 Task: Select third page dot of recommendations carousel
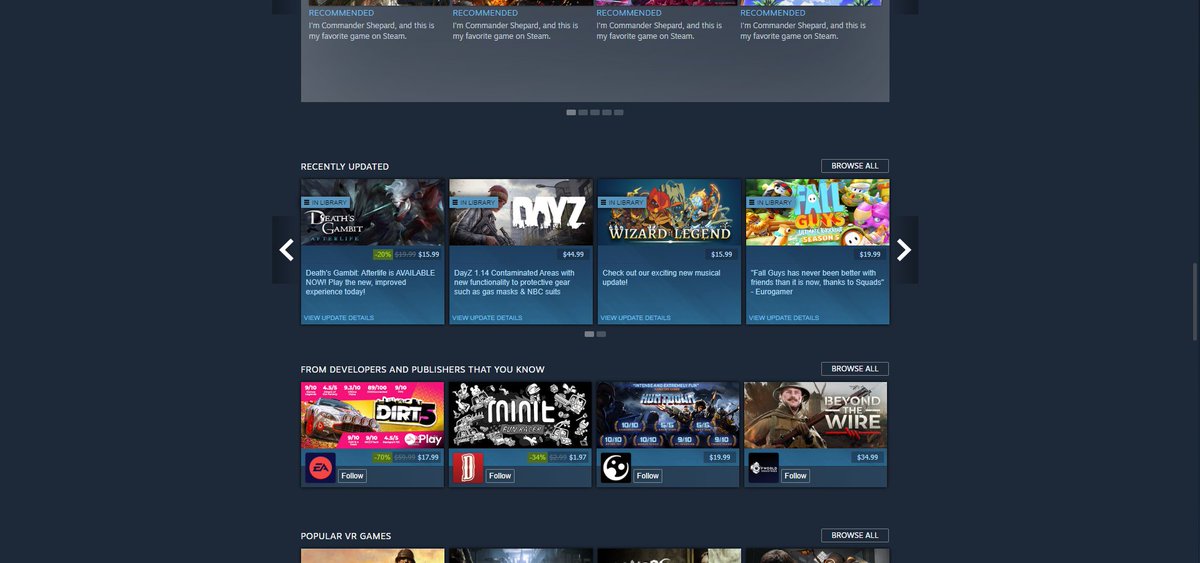click(x=595, y=113)
